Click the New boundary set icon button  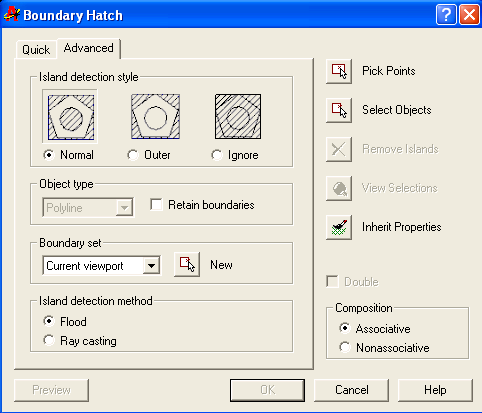pos(187,264)
